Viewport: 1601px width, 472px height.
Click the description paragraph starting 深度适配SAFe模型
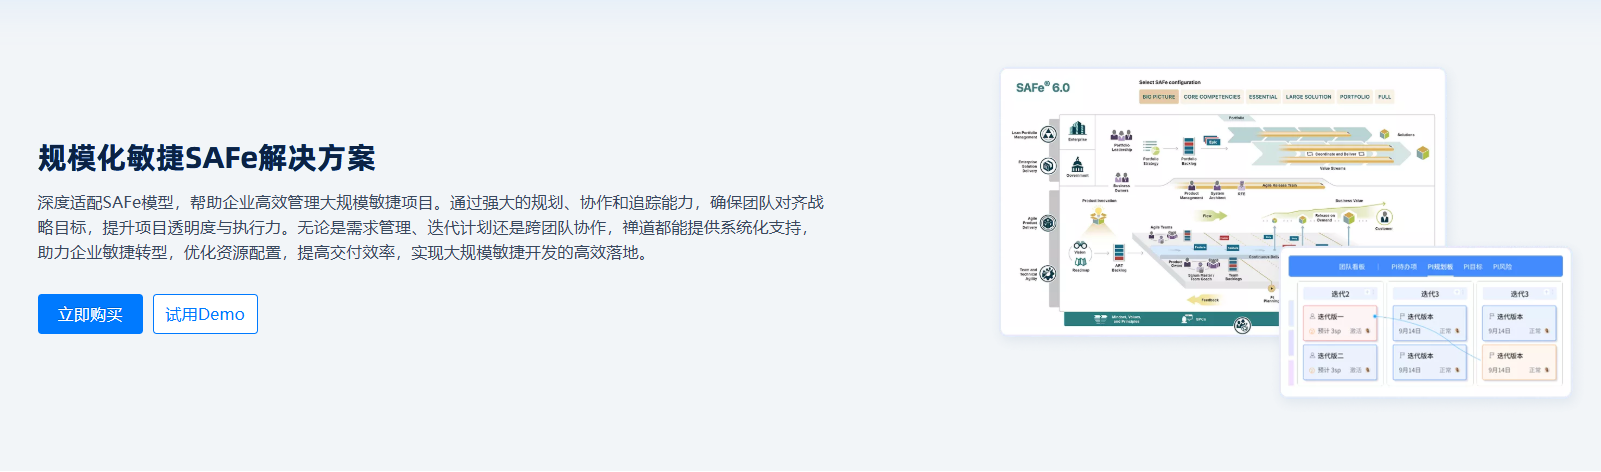431,228
